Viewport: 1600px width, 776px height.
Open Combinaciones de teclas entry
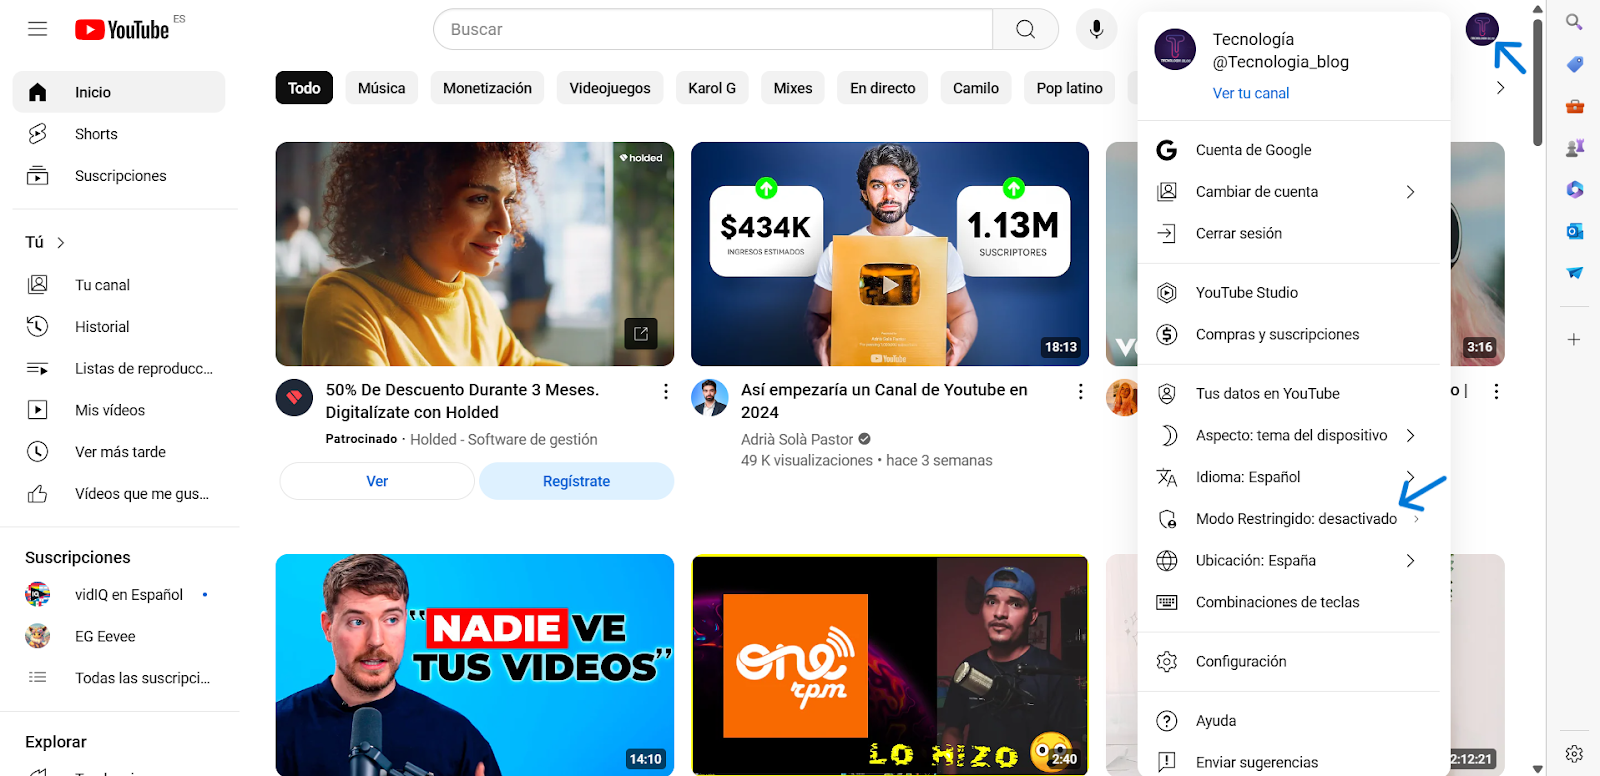pyautogui.click(x=1293, y=602)
